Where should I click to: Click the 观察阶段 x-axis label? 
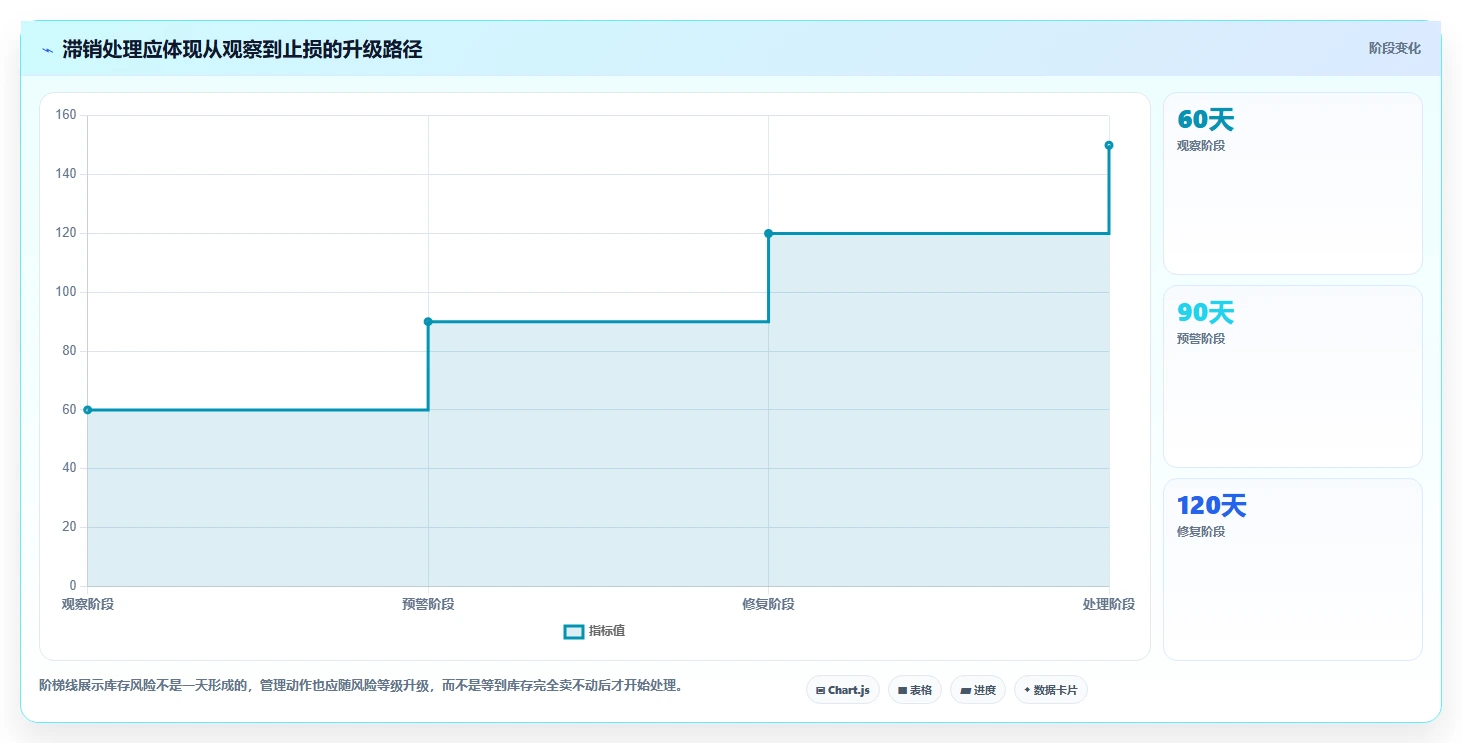(88, 604)
